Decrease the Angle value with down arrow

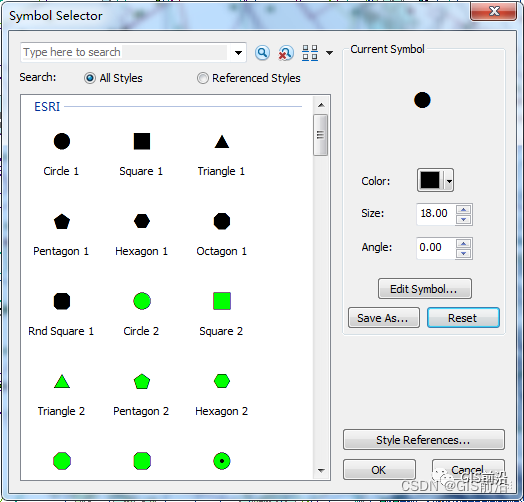464,253
